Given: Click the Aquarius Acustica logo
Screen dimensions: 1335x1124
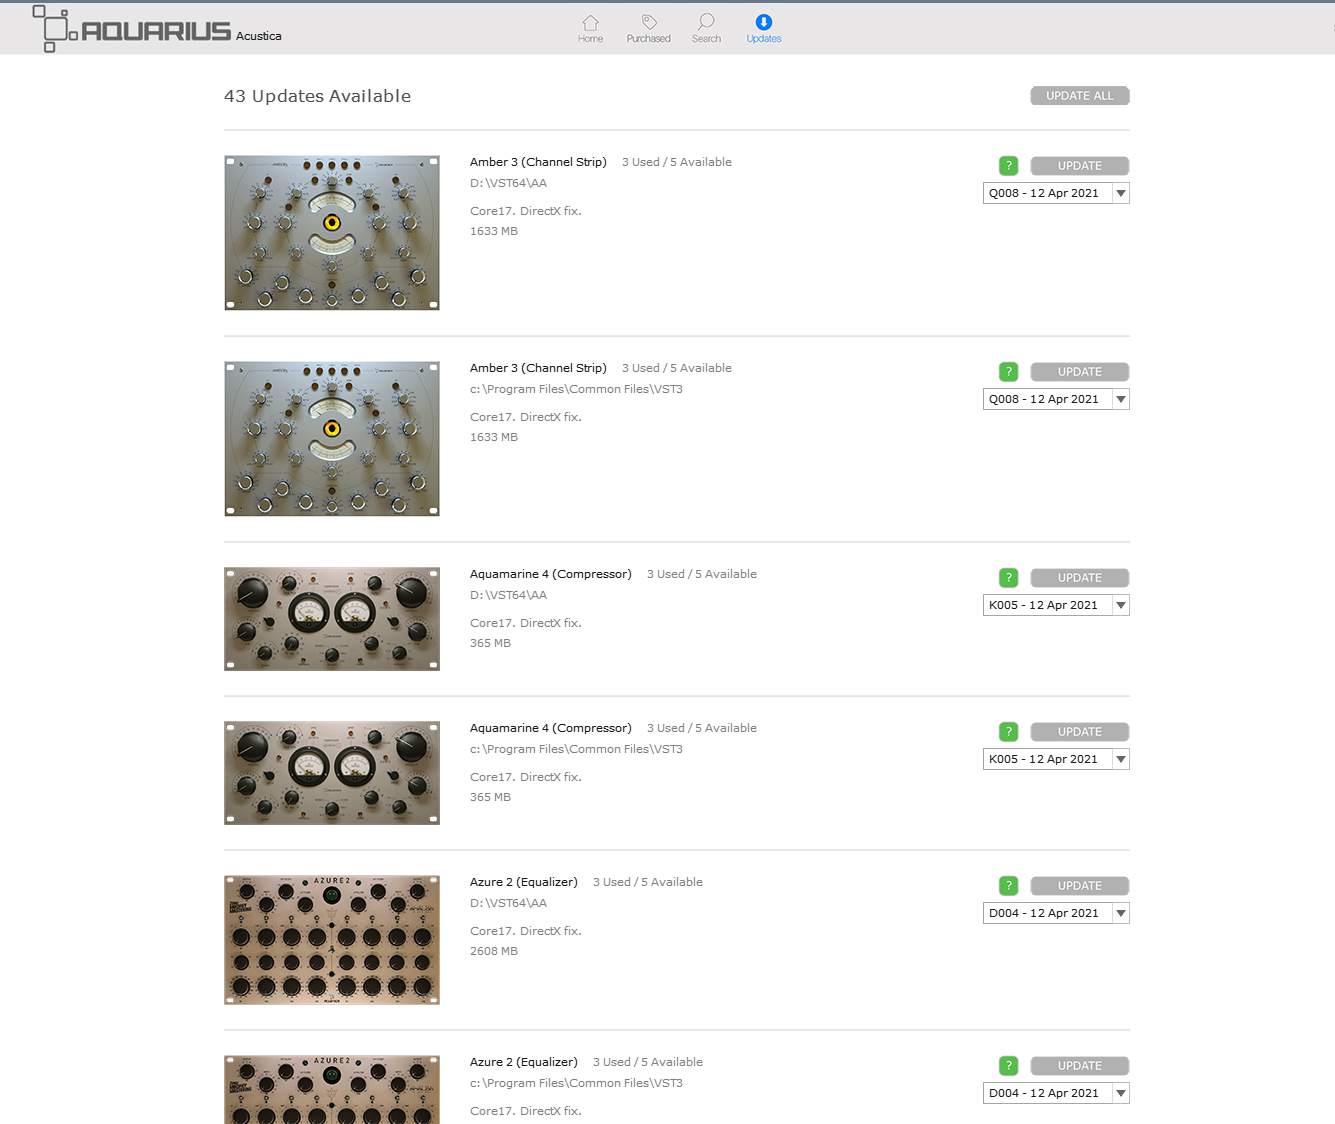Looking at the screenshot, I should click(x=157, y=29).
